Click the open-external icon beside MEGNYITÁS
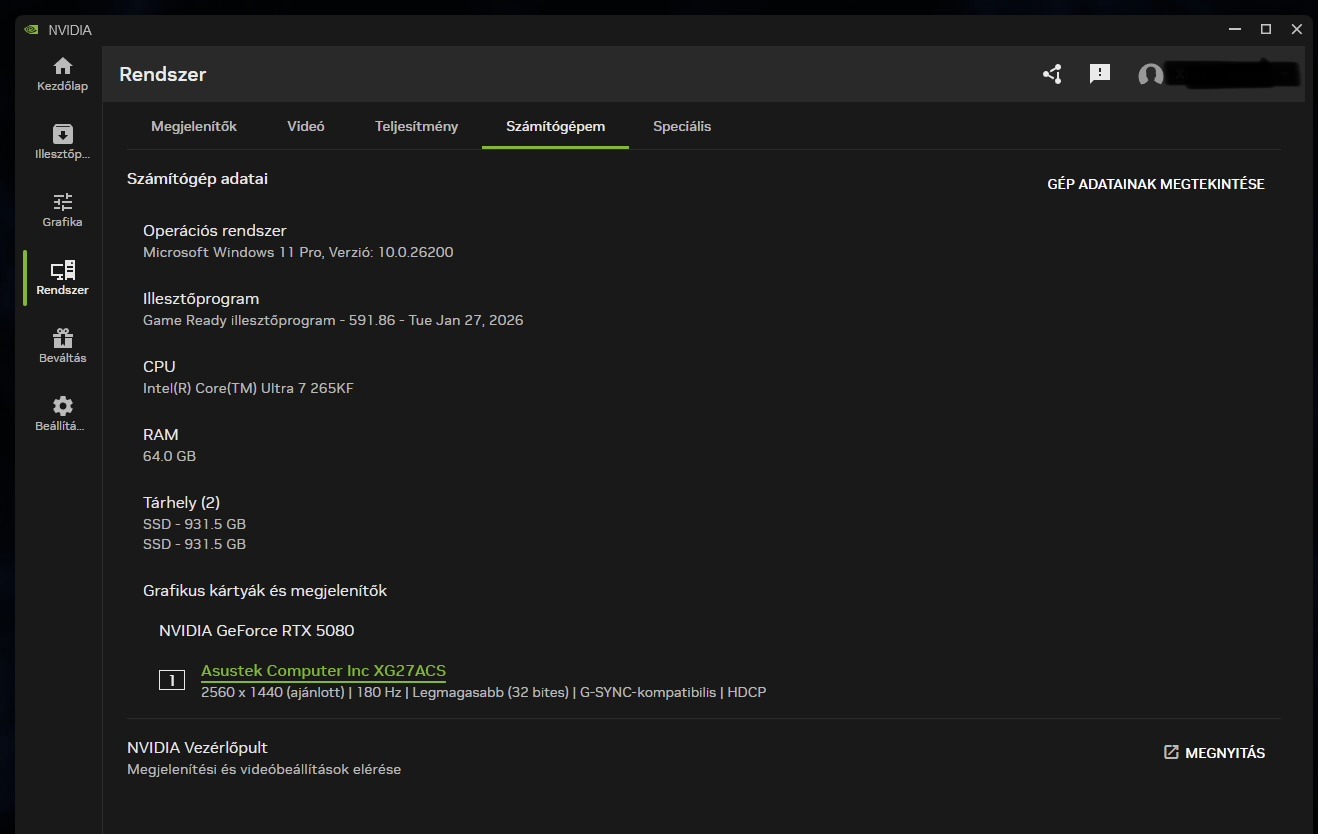 [1171, 752]
